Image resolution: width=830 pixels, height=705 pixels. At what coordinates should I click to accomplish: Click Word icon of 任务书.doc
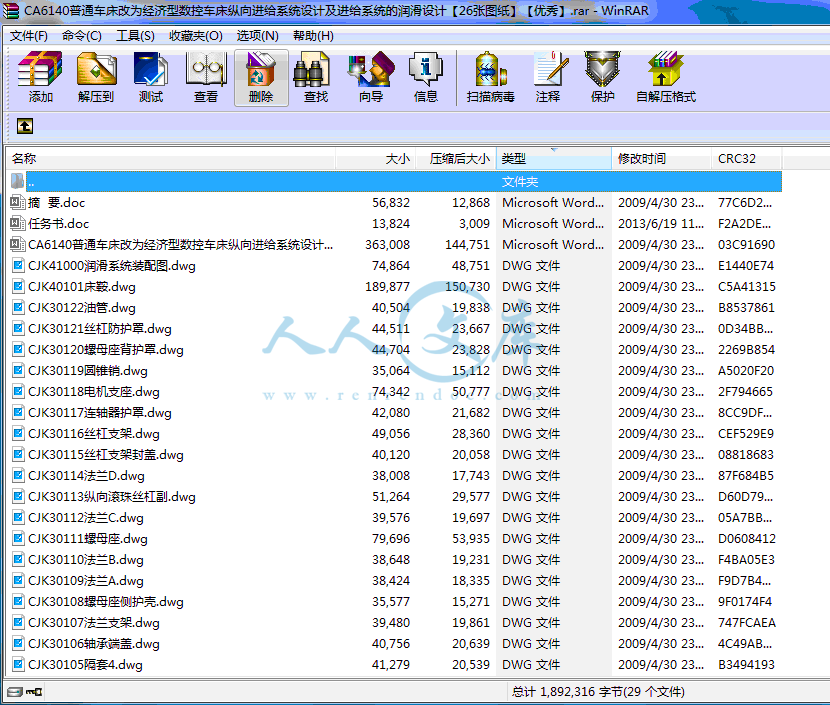(x=17, y=223)
